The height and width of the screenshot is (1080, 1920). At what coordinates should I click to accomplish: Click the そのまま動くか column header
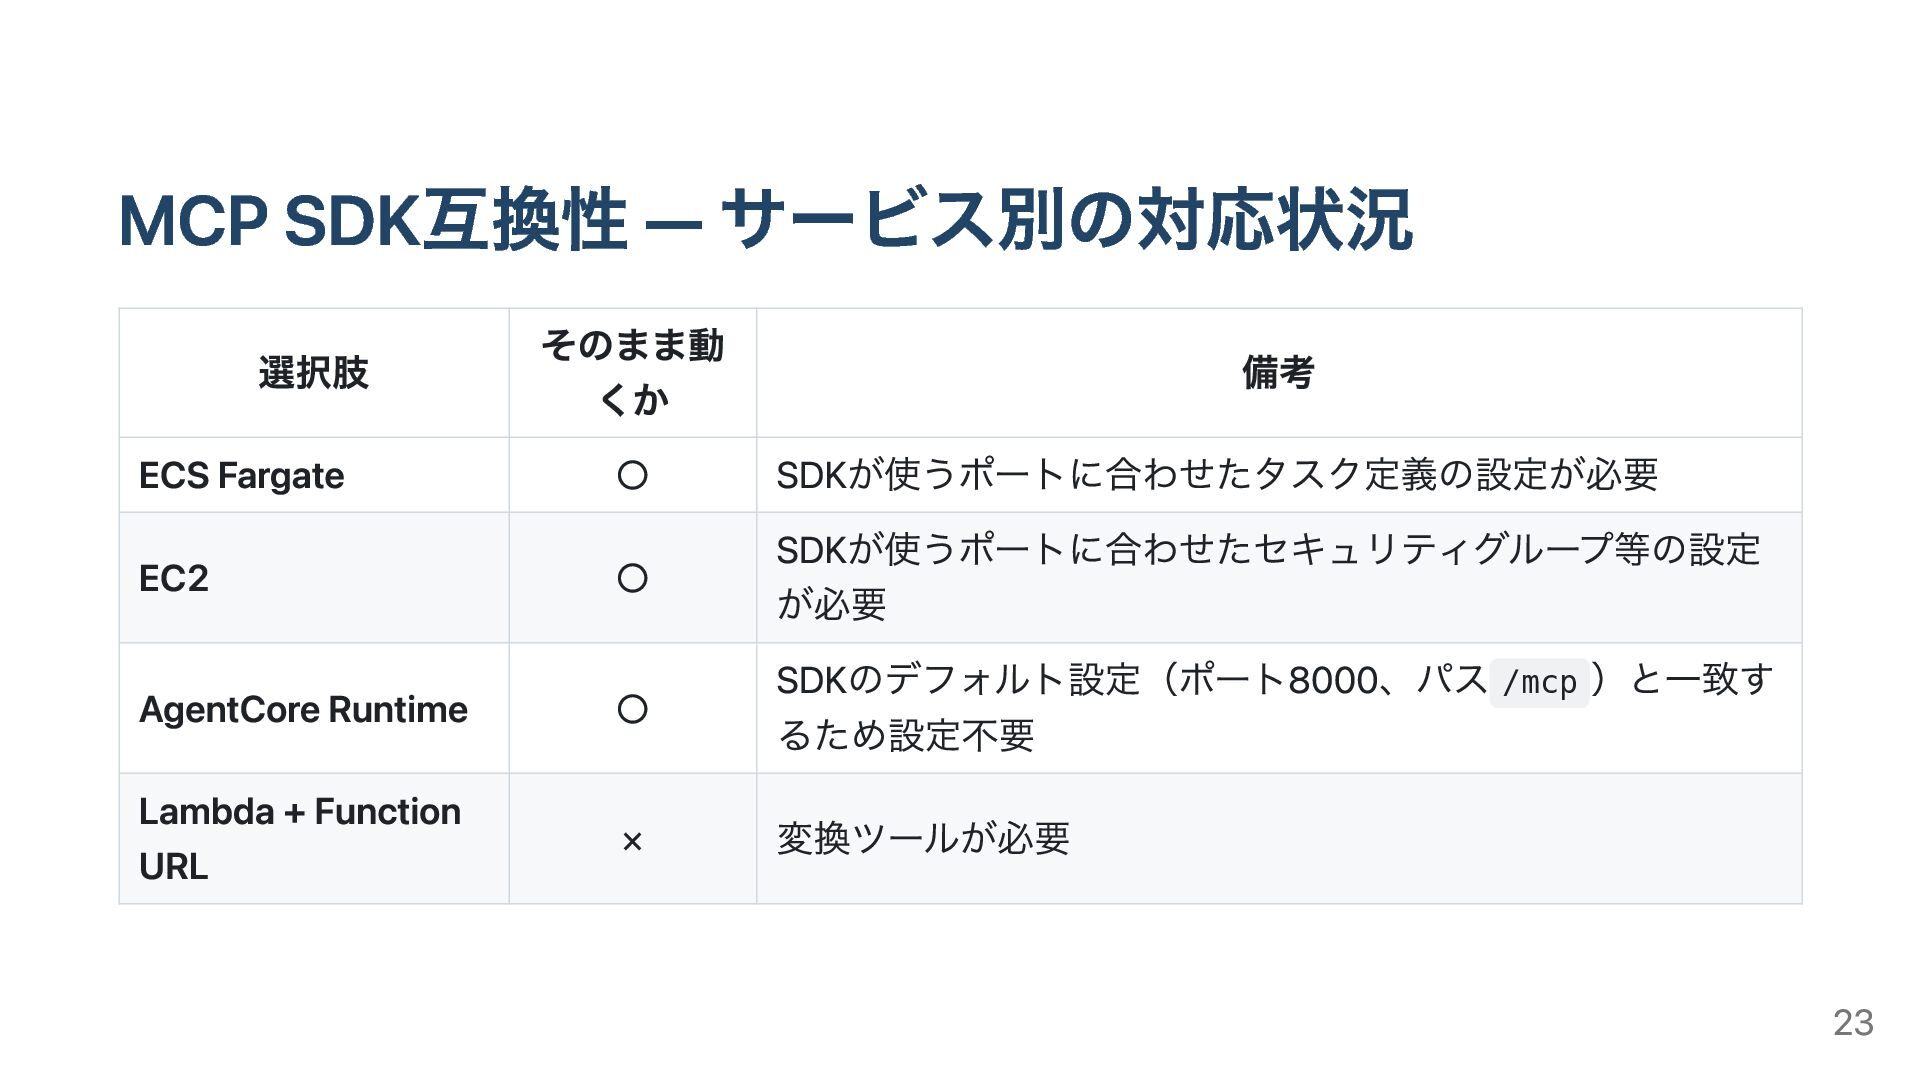coord(632,372)
